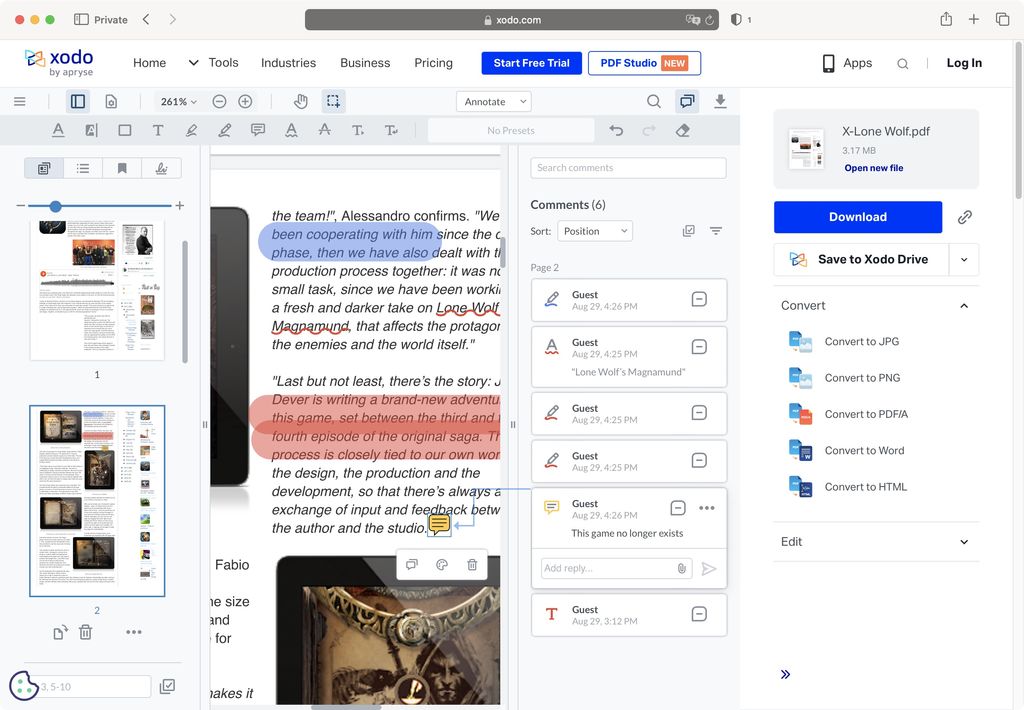Expand the Edit section in the right sidebar
Screen dimensions: 1024x710
click(875, 541)
